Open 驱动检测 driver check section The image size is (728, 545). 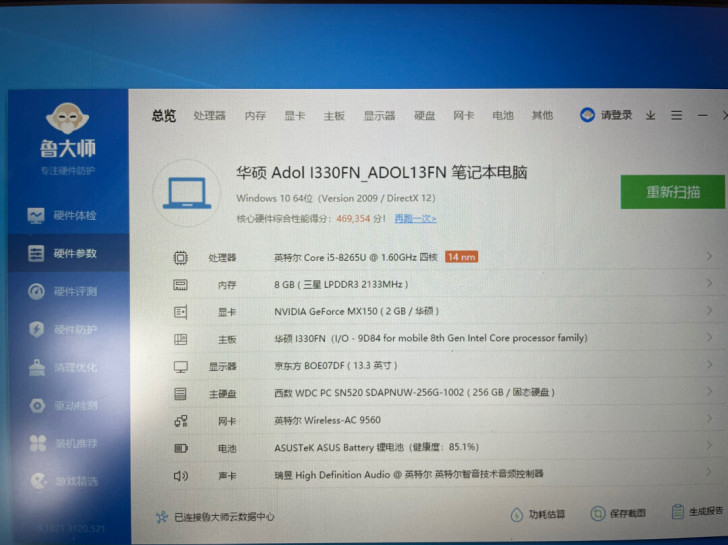point(63,406)
